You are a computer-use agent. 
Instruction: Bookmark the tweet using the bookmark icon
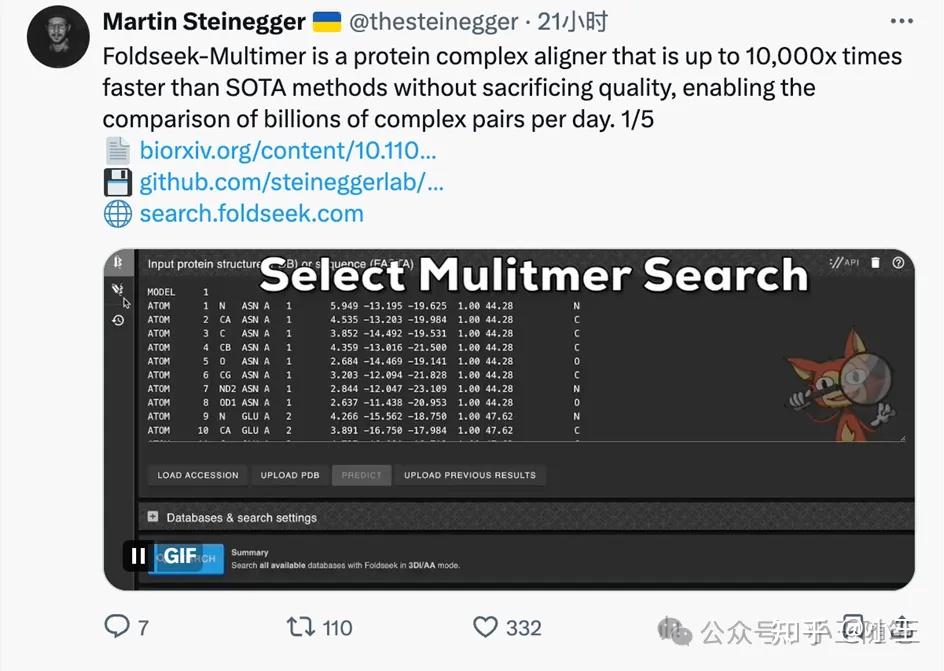pyautogui.click(x=851, y=627)
